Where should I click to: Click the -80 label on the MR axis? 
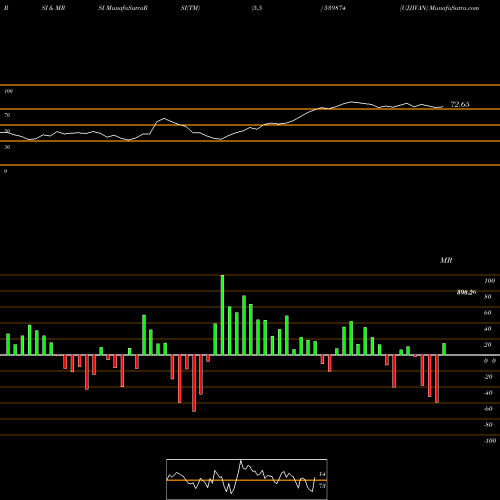[x=488, y=425]
